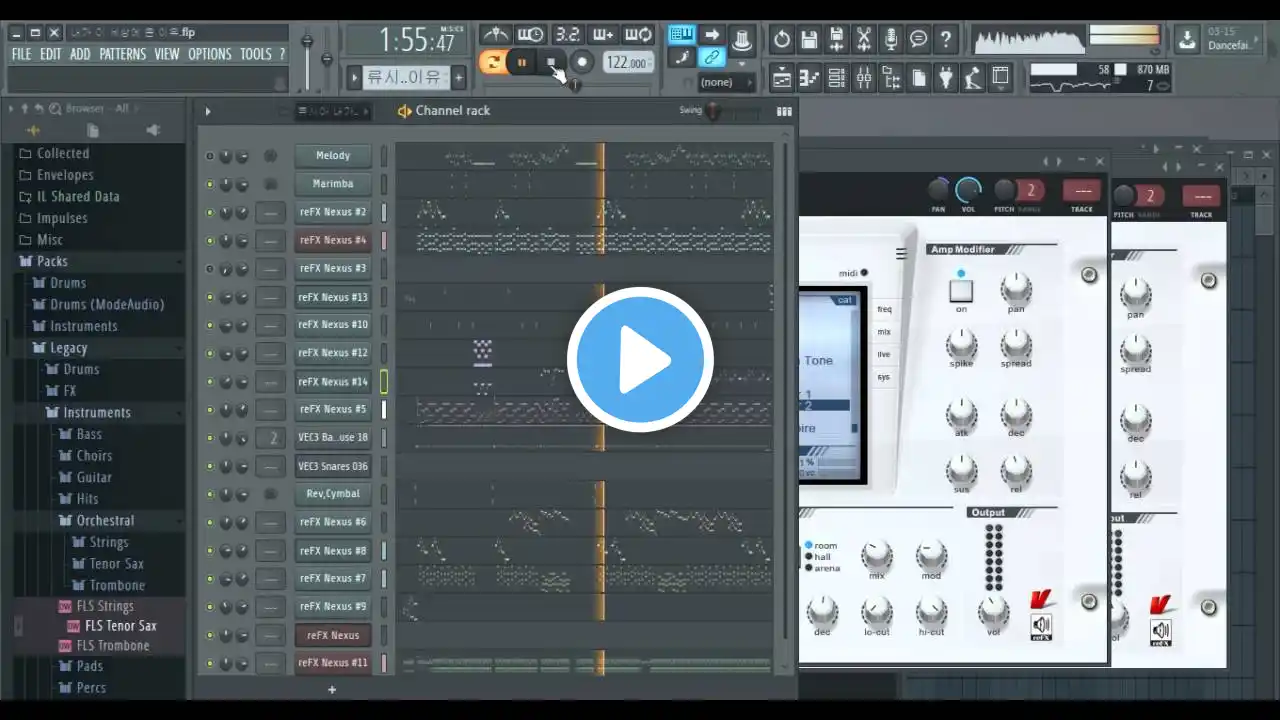Enable typing keyboard to piano icon
Screen dimensions: 1280x720
click(x=682, y=35)
